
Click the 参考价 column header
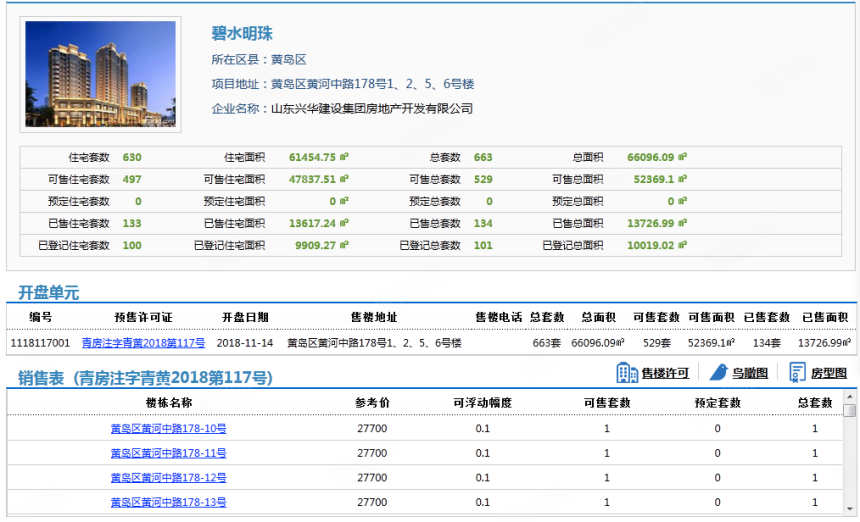tap(371, 403)
